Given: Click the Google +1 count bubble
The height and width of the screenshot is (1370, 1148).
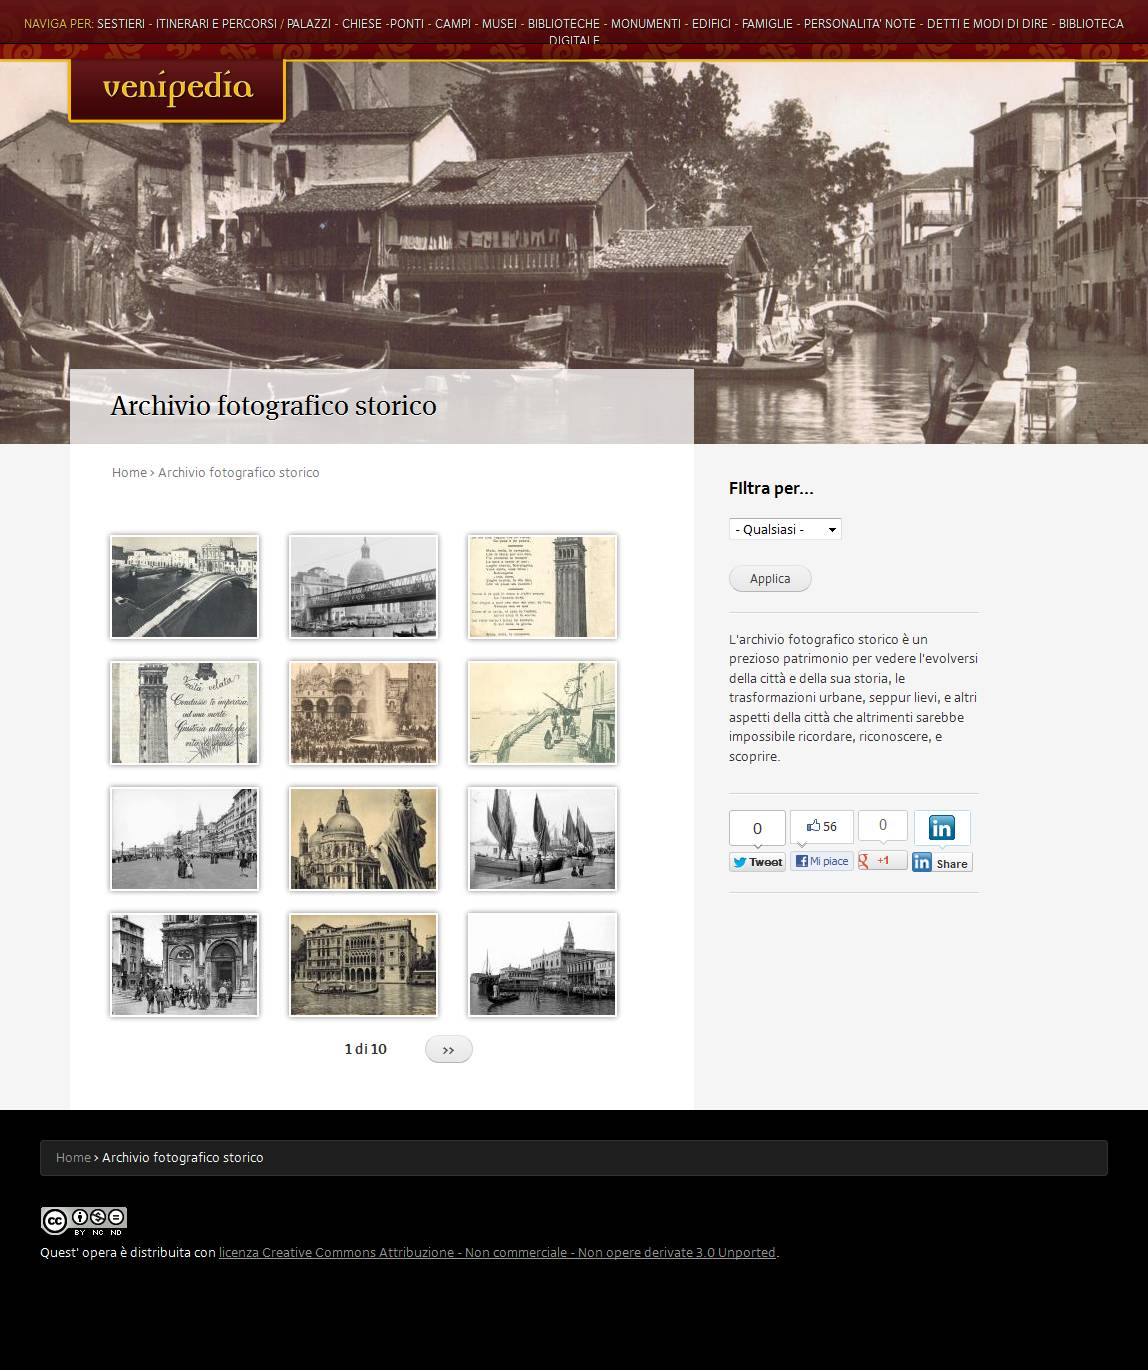Looking at the screenshot, I should click(883, 825).
